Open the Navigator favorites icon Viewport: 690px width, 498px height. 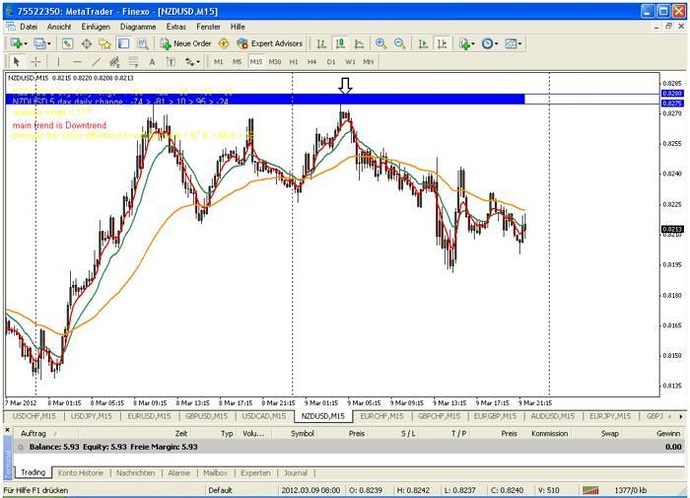tap(105, 44)
